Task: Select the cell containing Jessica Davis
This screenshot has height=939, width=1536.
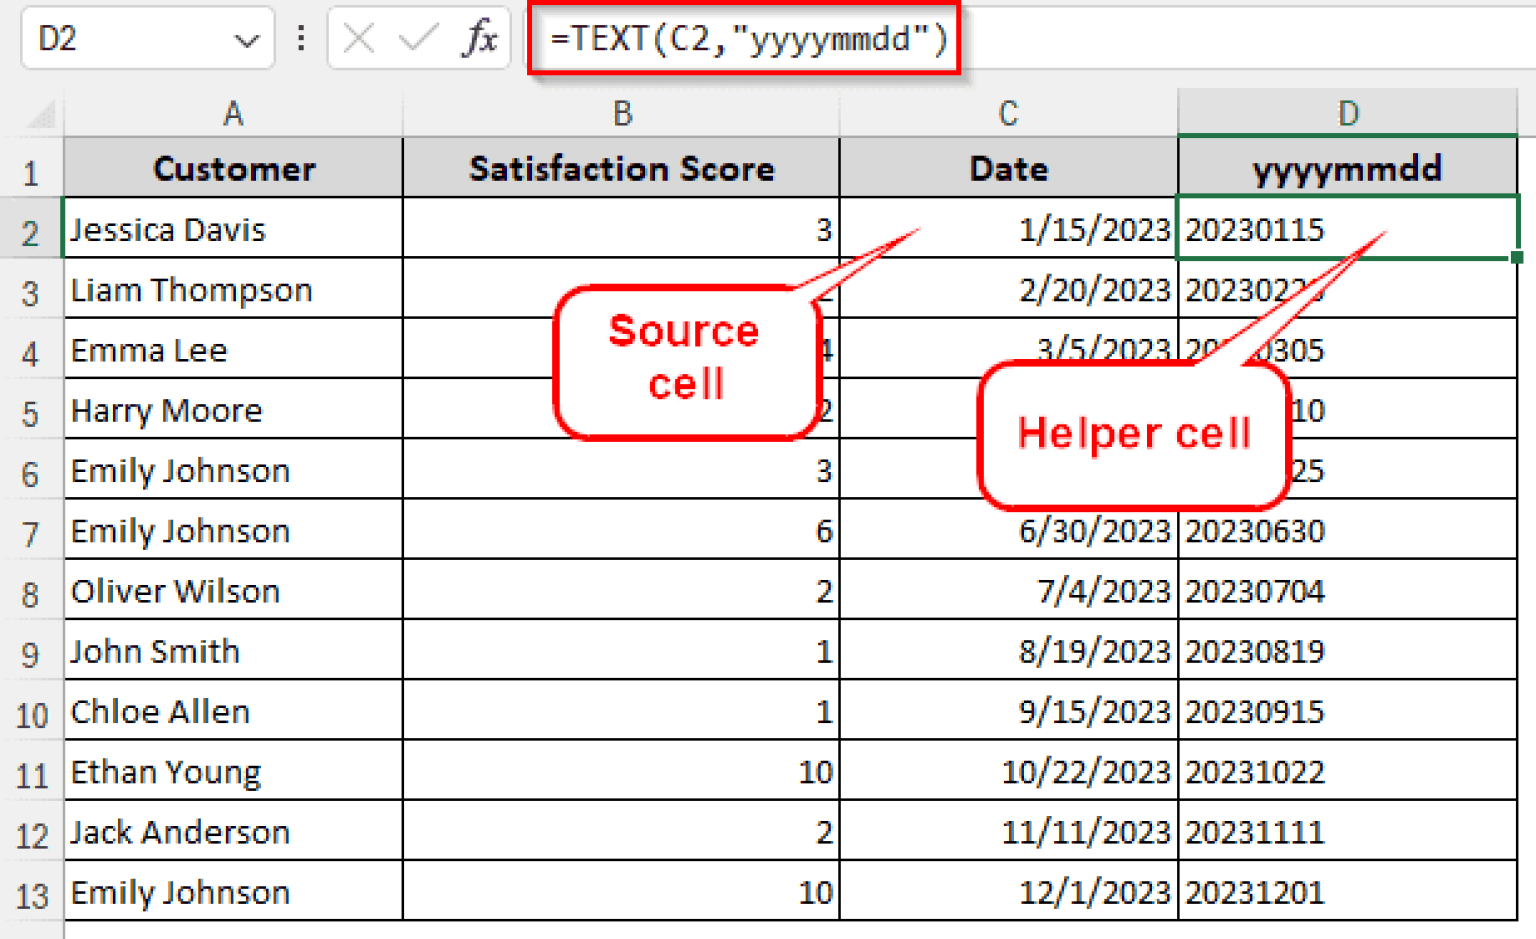Action: 232,229
